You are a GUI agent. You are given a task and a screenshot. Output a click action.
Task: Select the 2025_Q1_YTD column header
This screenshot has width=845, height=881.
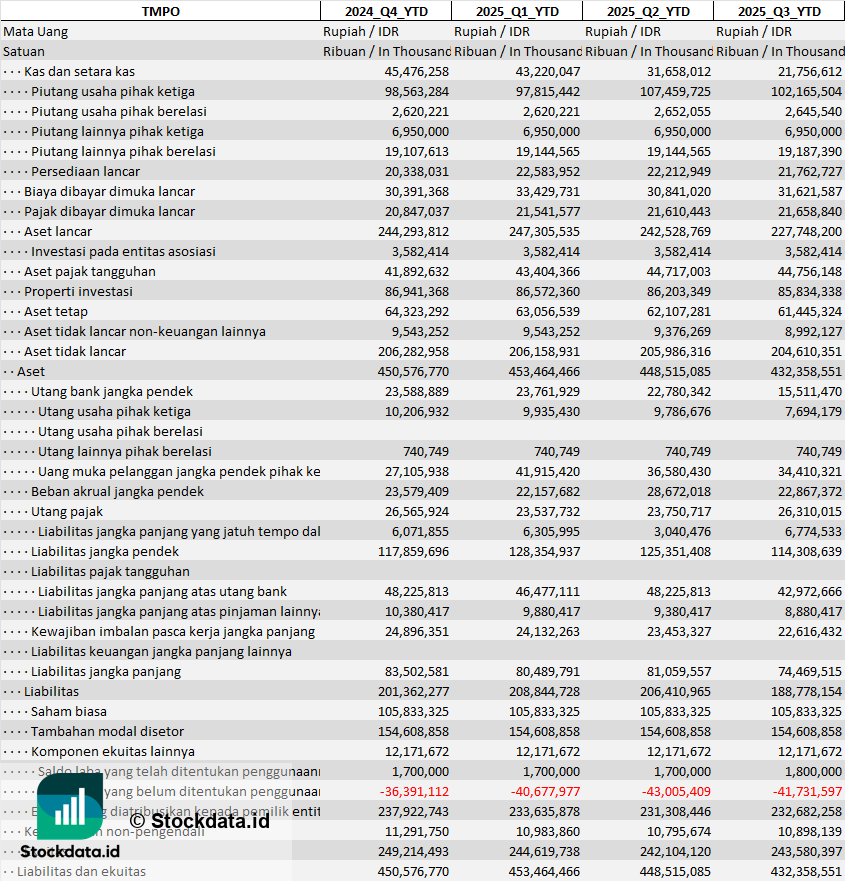(x=517, y=11)
